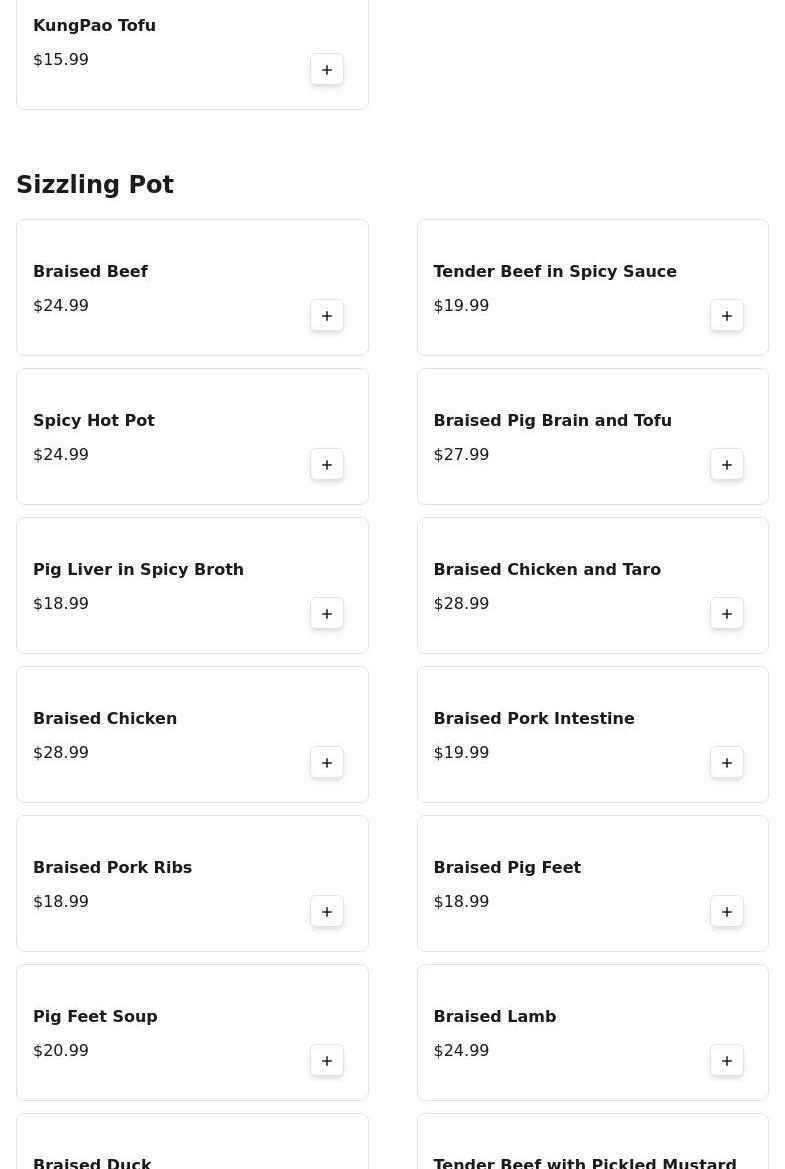This screenshot has width=785, height=1169.
Task: Click the Sizzling Pot section heading
Action: point(95,185)
